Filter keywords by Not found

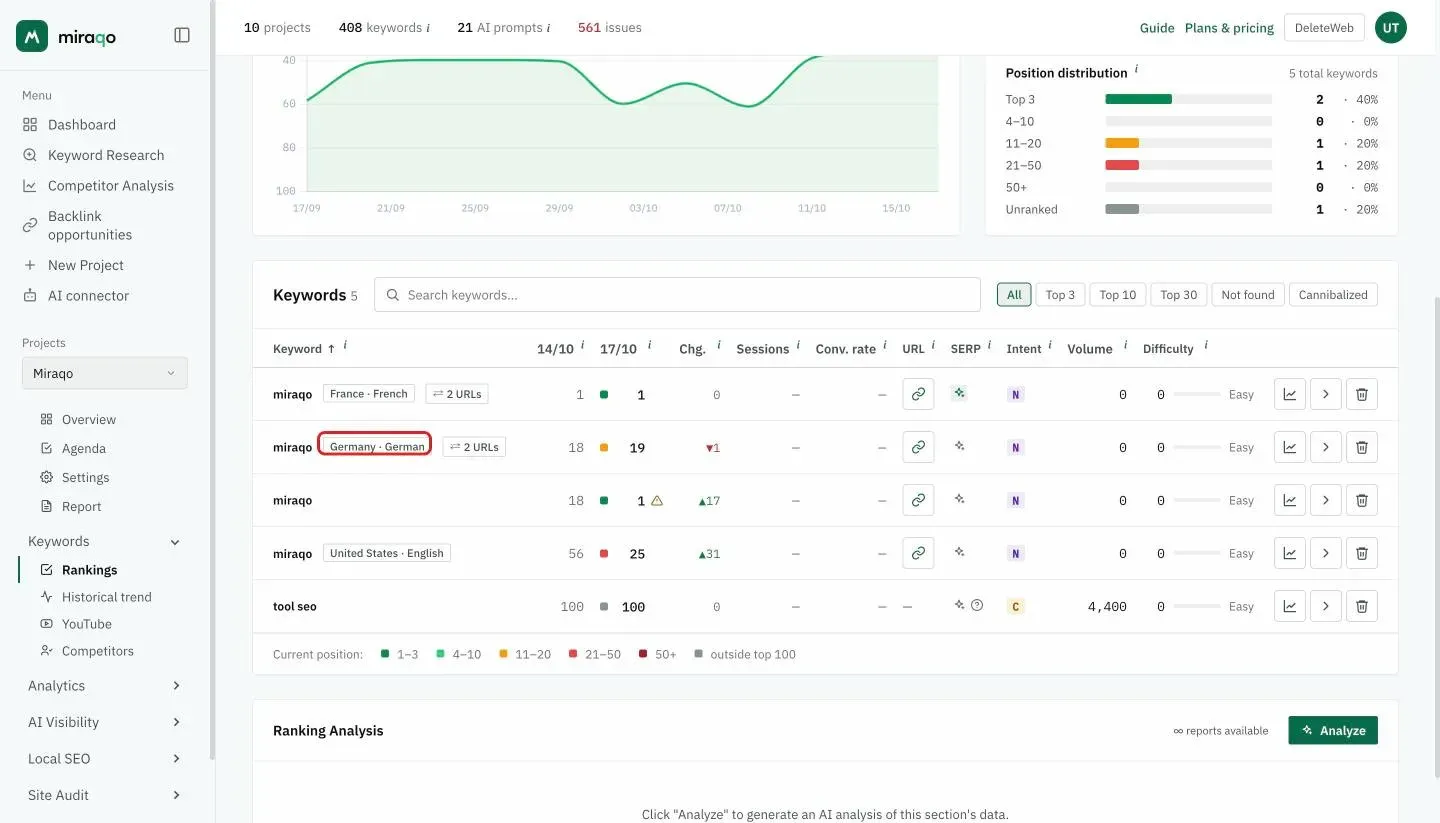pos(1248,295)
